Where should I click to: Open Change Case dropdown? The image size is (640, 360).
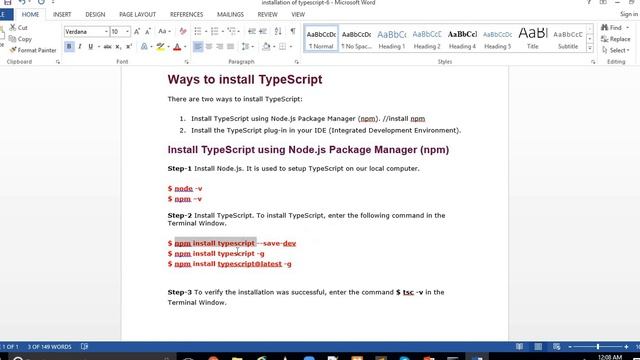coord(164,31)
